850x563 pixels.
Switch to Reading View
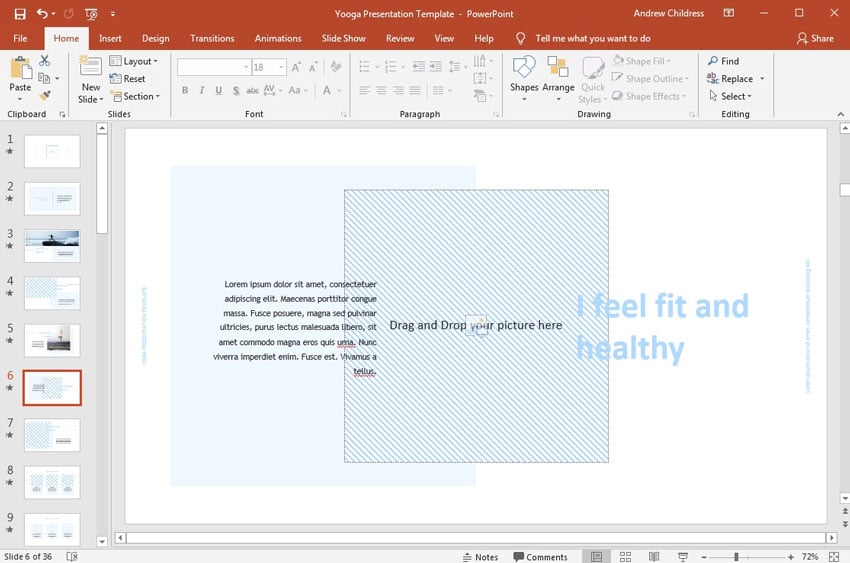pos(654,557)
